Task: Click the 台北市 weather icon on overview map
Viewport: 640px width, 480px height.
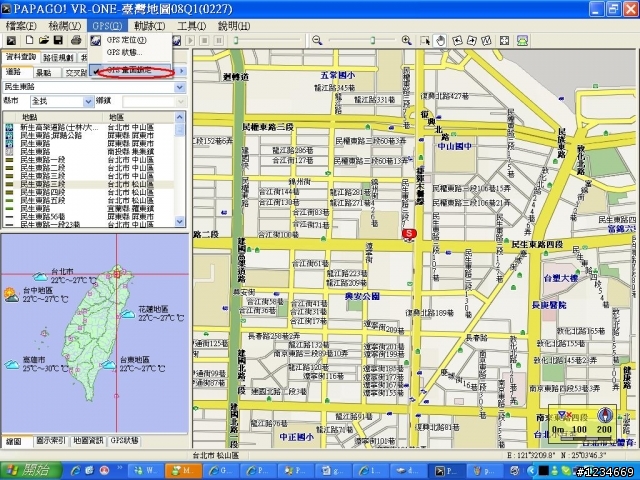Action: point(40,277)
